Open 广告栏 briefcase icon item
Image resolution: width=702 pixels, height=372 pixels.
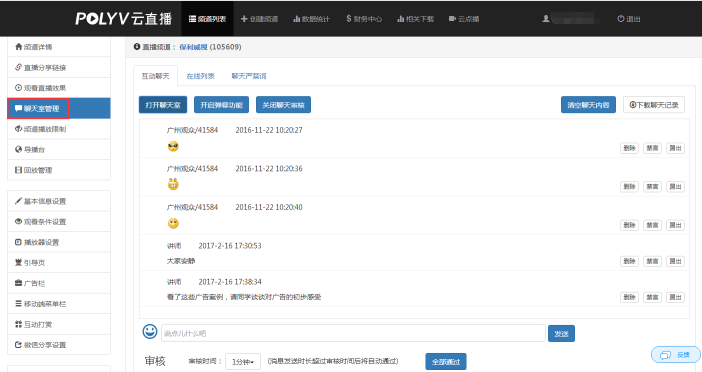59,283
